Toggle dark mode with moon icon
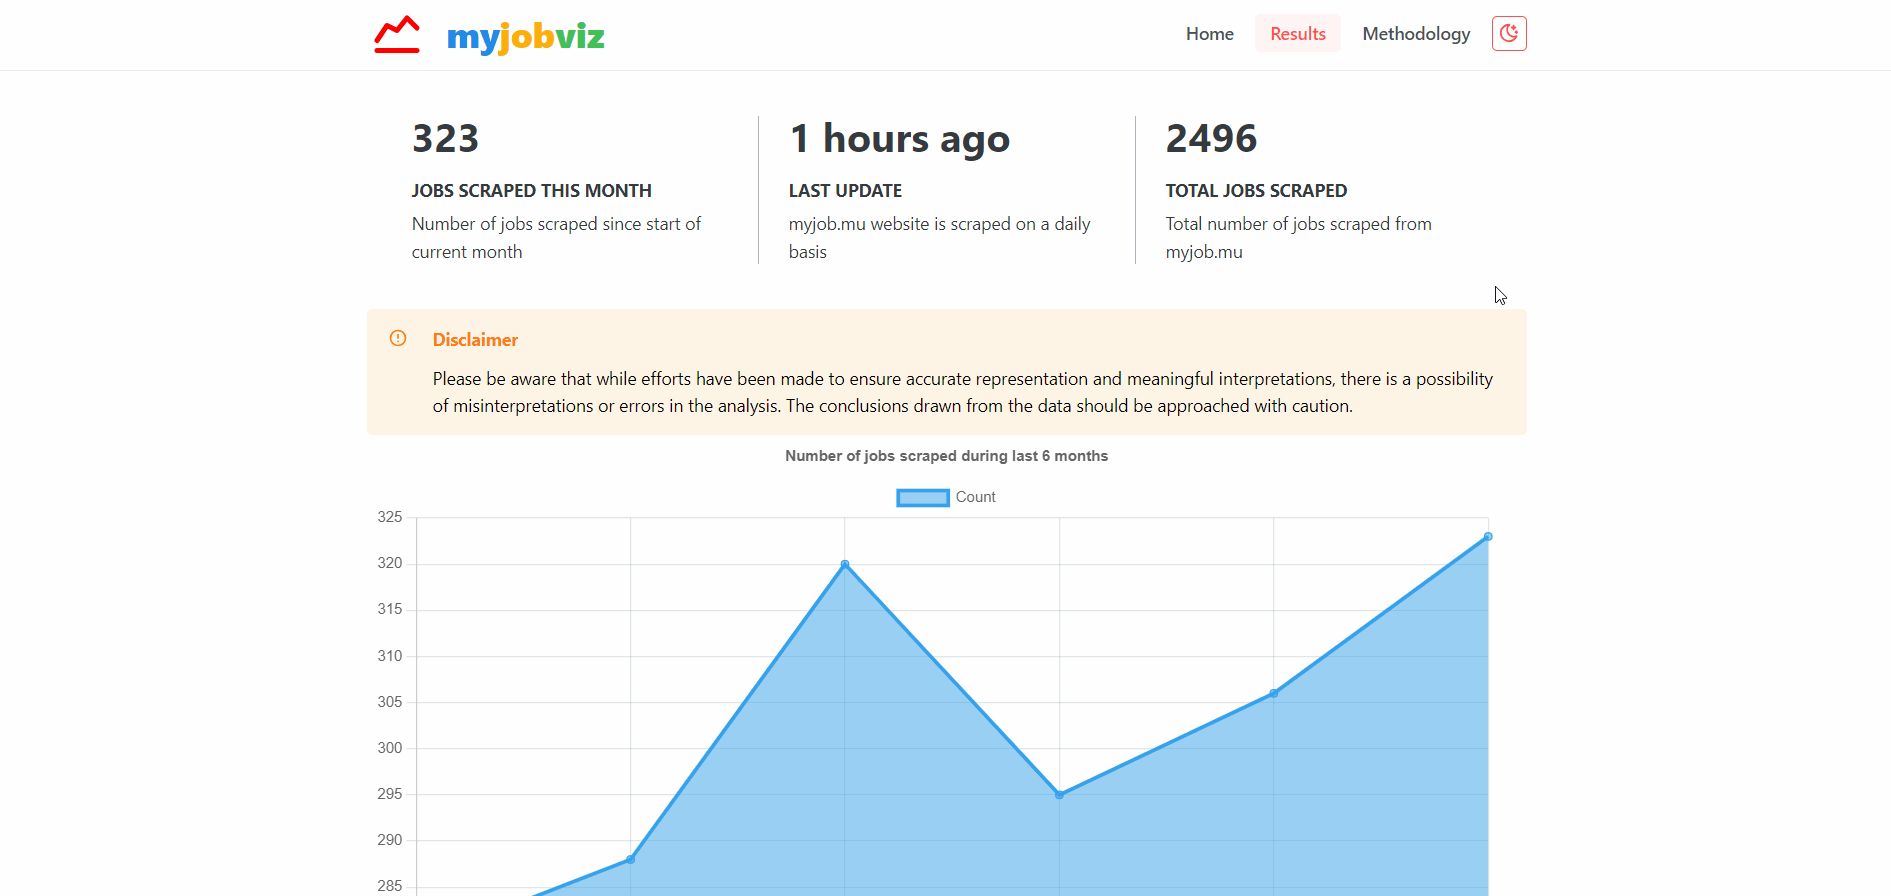 click(x=1509, y=34)
